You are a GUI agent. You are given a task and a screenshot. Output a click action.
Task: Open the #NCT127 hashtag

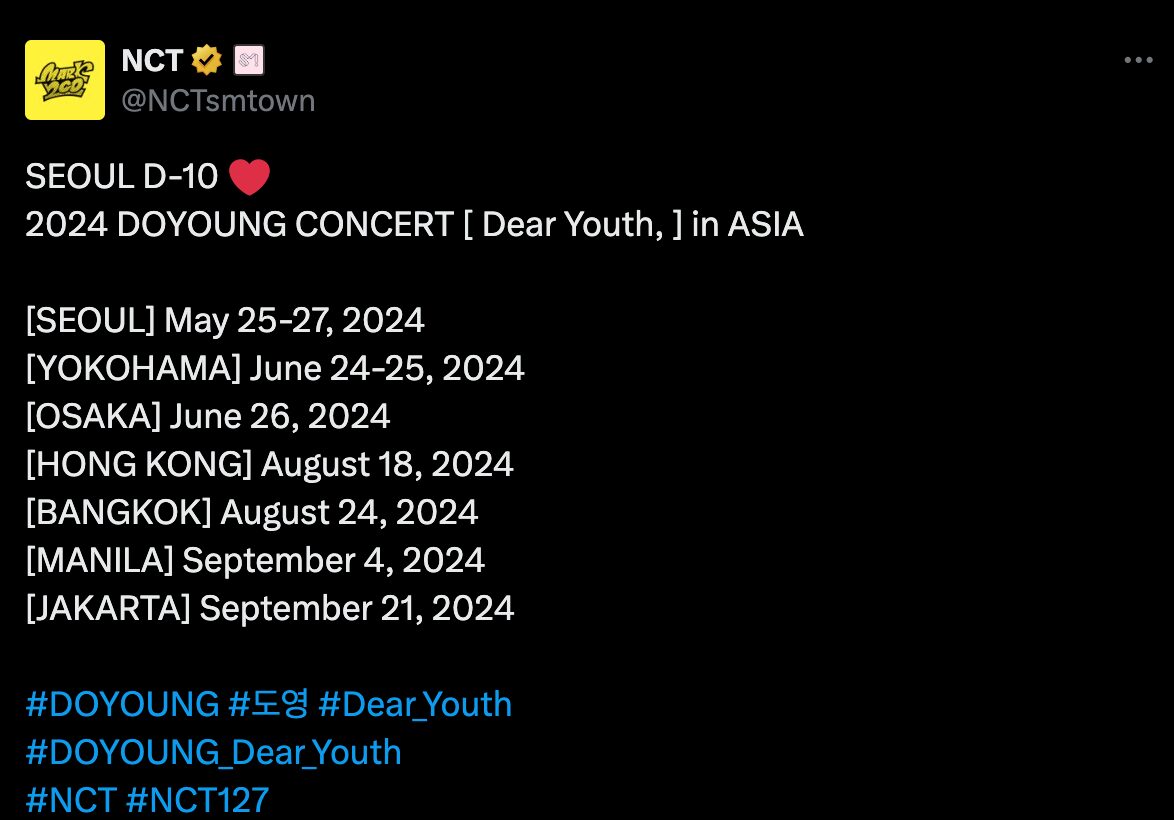coord(198,800)
